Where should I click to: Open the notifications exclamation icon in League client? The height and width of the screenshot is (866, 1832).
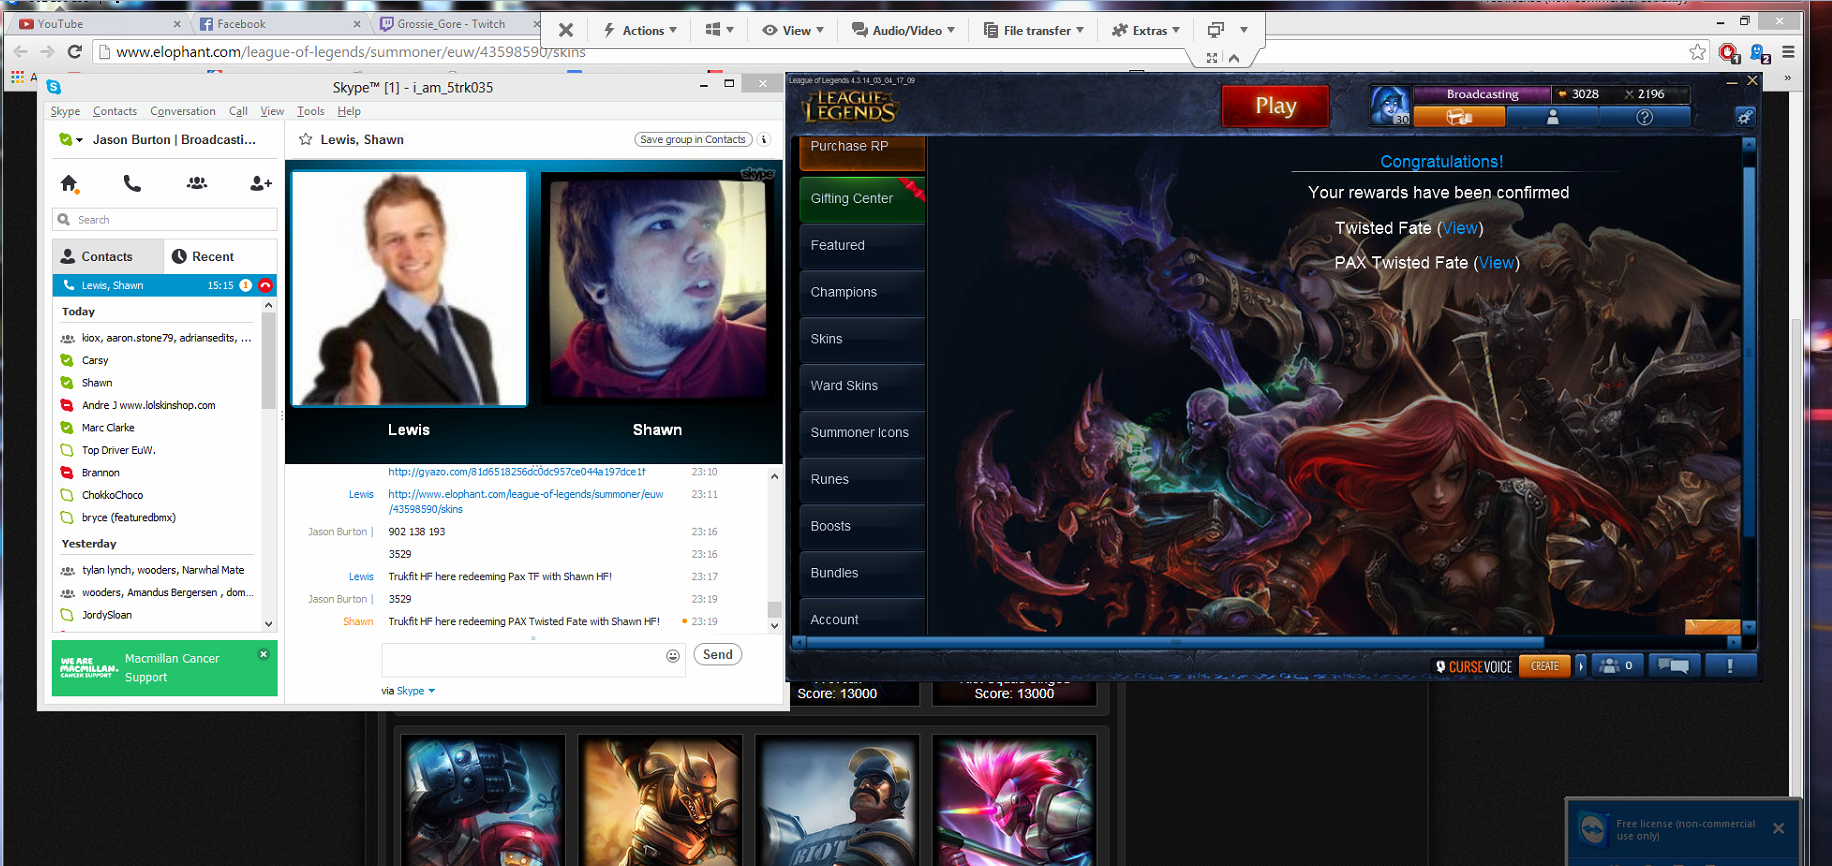1730,666
